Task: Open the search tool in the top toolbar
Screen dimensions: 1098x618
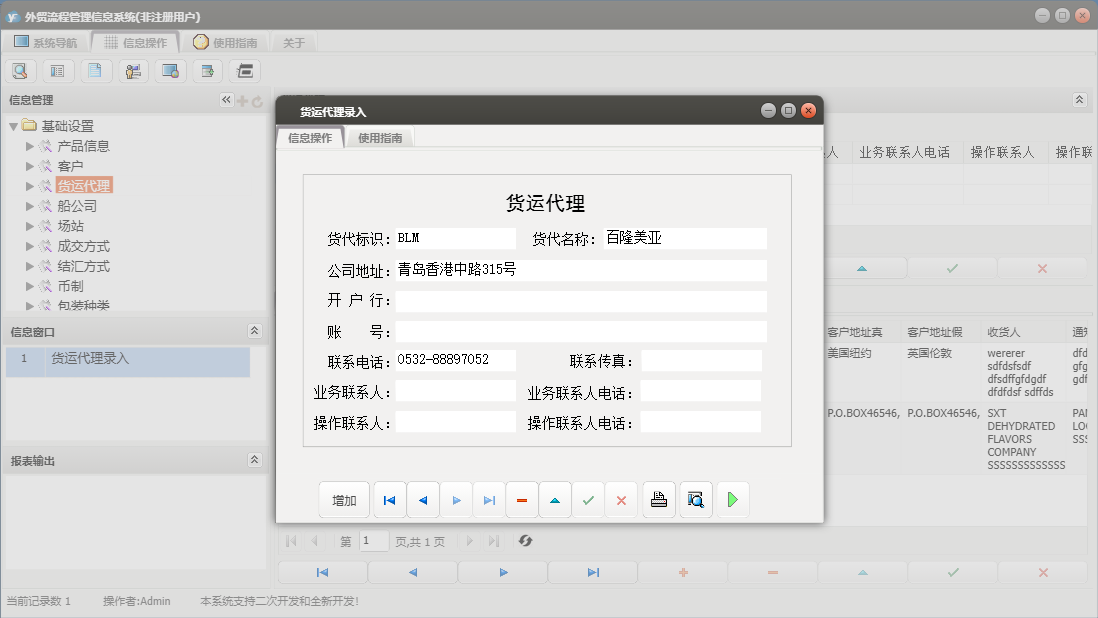Action: [x=20, y=71]
